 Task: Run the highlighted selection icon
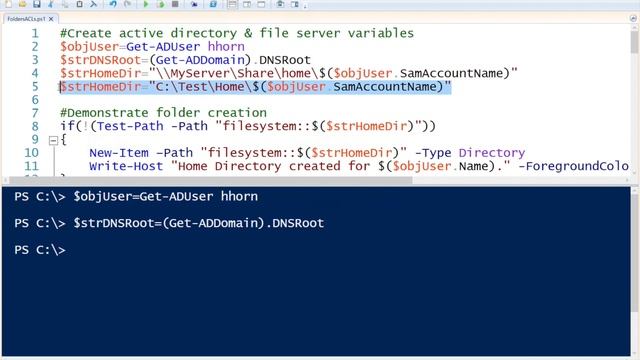pos(161,4)
